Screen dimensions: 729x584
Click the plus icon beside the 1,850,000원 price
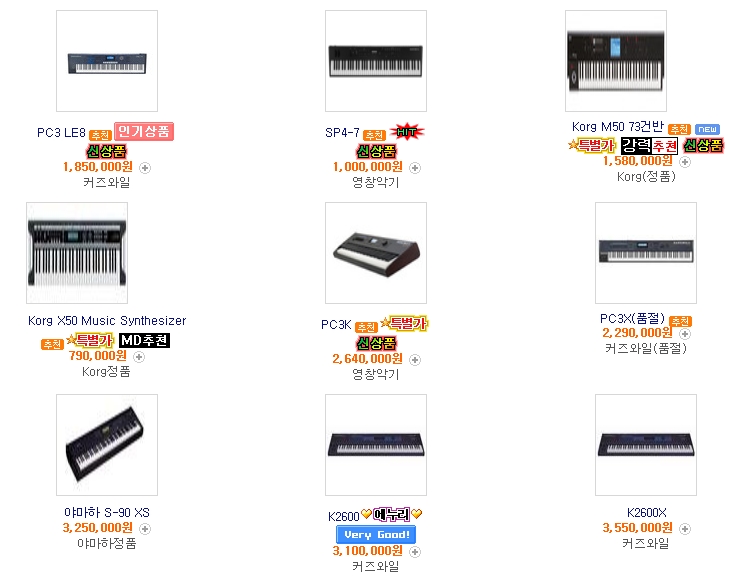tap(145, 168)
